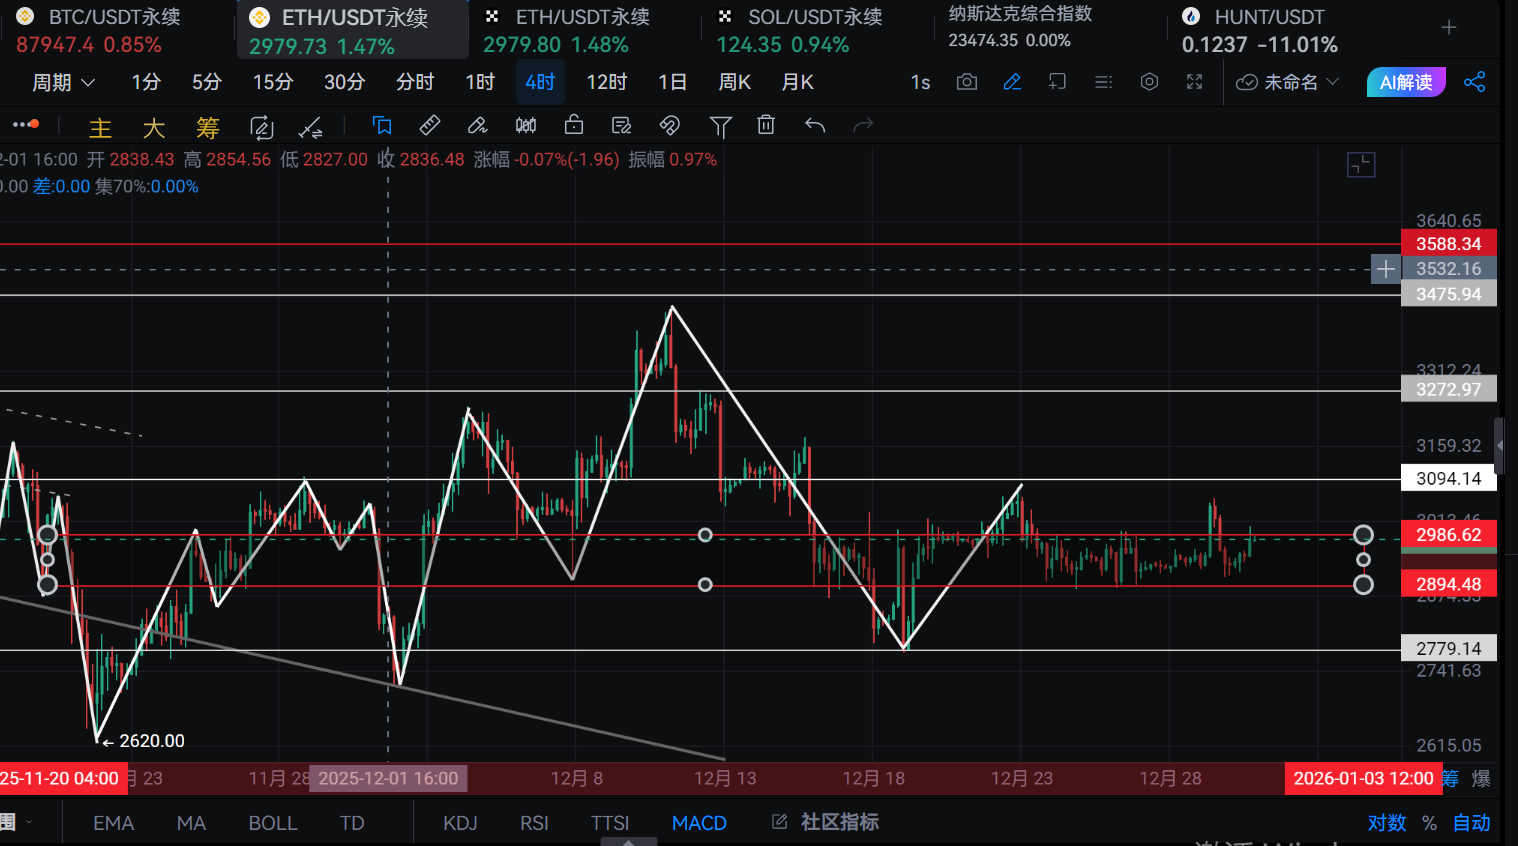This screenshot has width=1518, height=846.
Task: Expand the more tools ellipsis menu
Action: (x=26, y=125)
